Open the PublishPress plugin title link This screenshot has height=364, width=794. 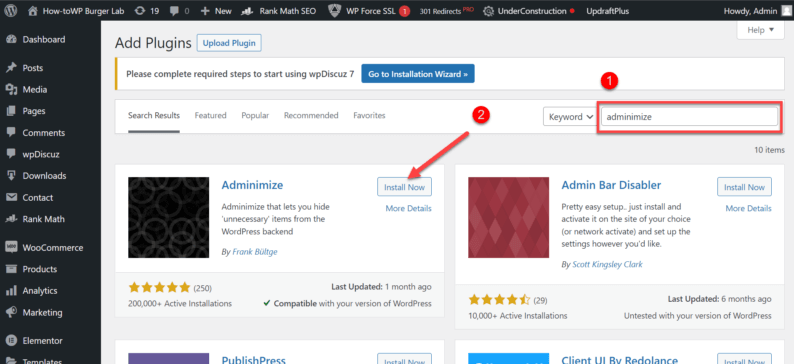(x=254, y=360)
